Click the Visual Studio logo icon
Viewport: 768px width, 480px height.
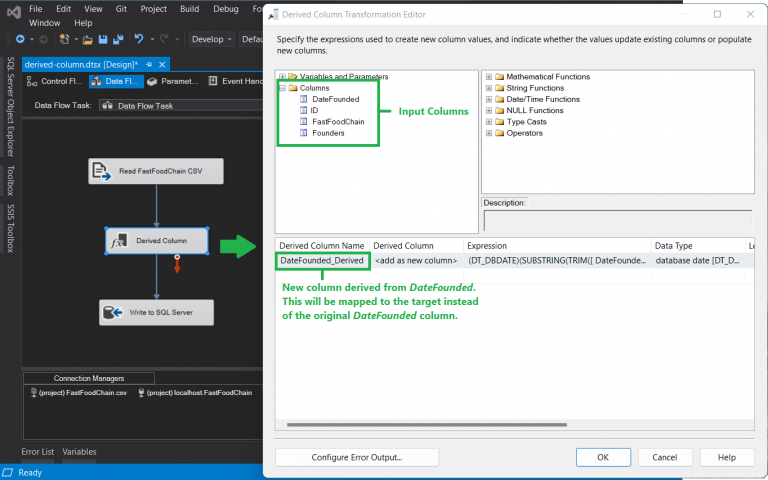(x=14, y=12)
